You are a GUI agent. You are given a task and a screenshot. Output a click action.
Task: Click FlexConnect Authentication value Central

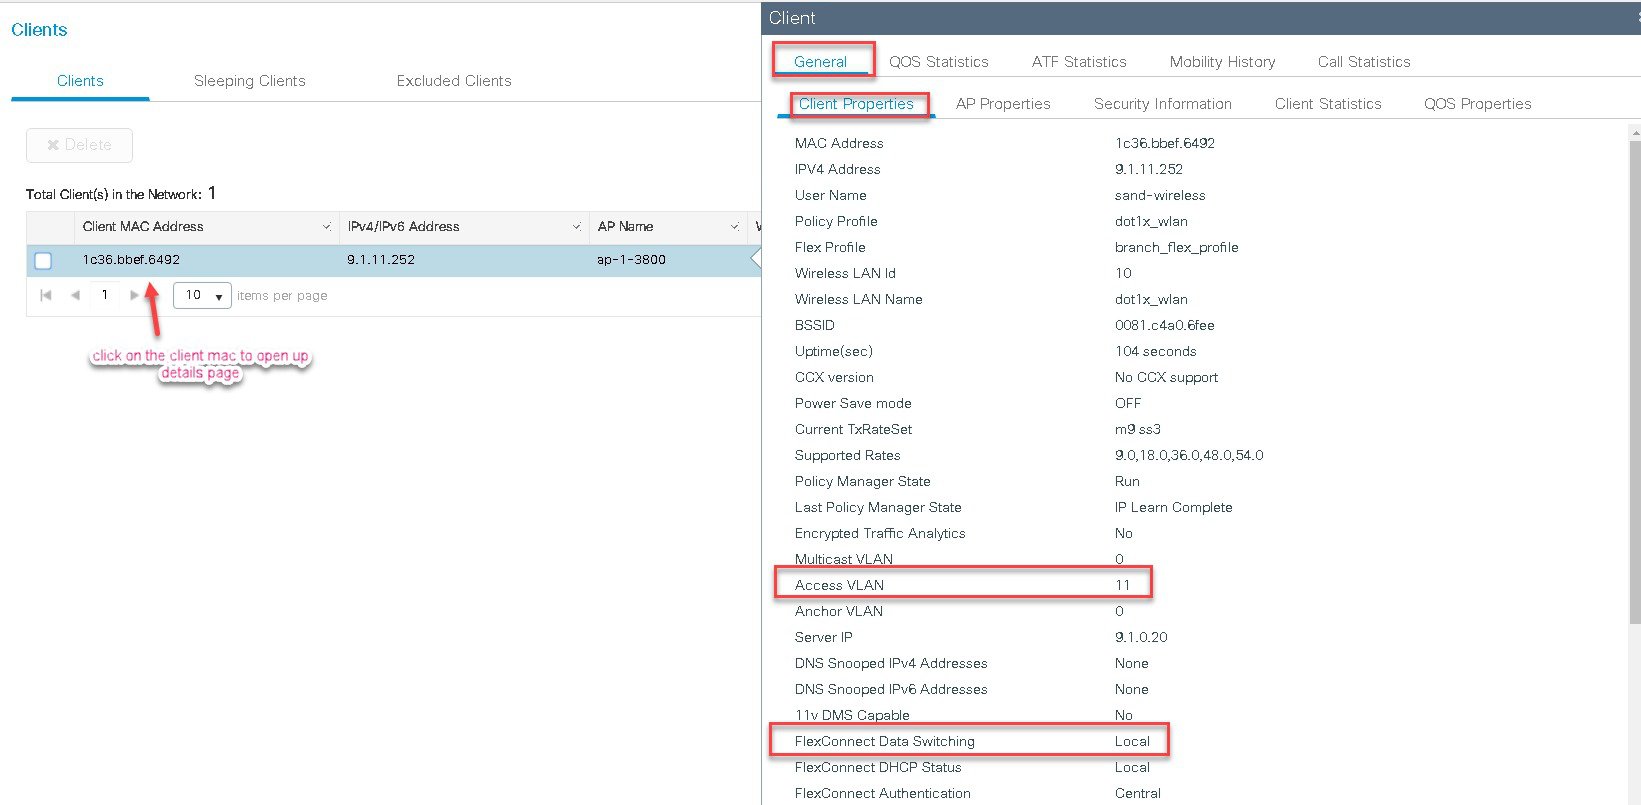click(1137, 794)
